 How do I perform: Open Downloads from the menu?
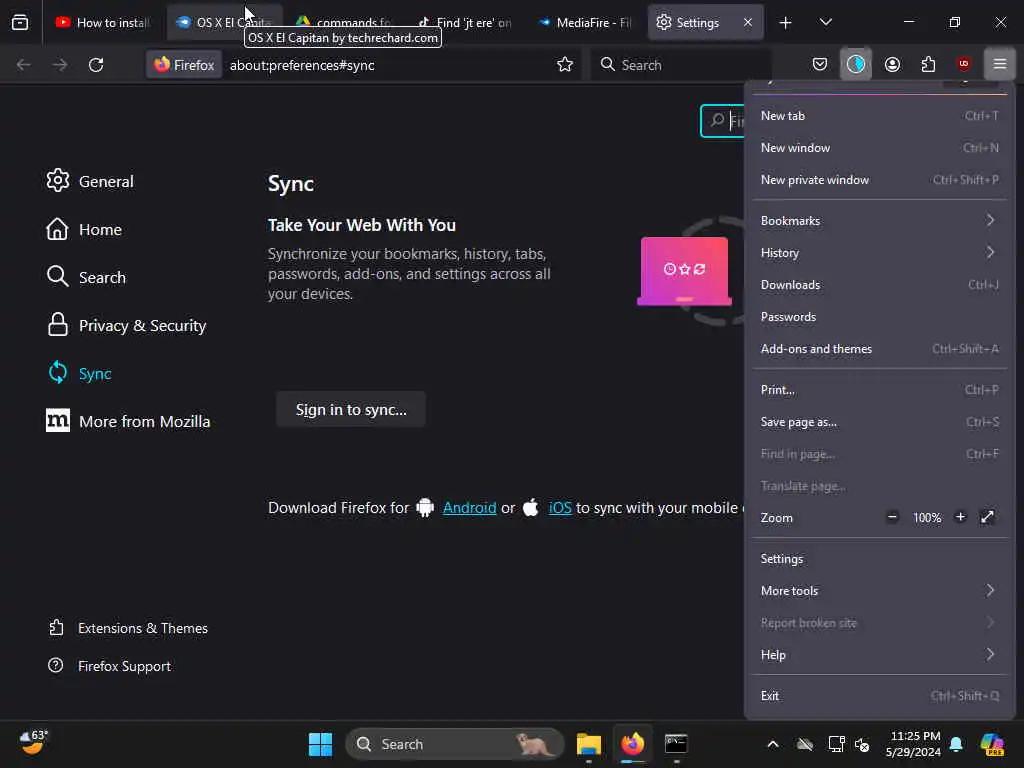[880, 284]
